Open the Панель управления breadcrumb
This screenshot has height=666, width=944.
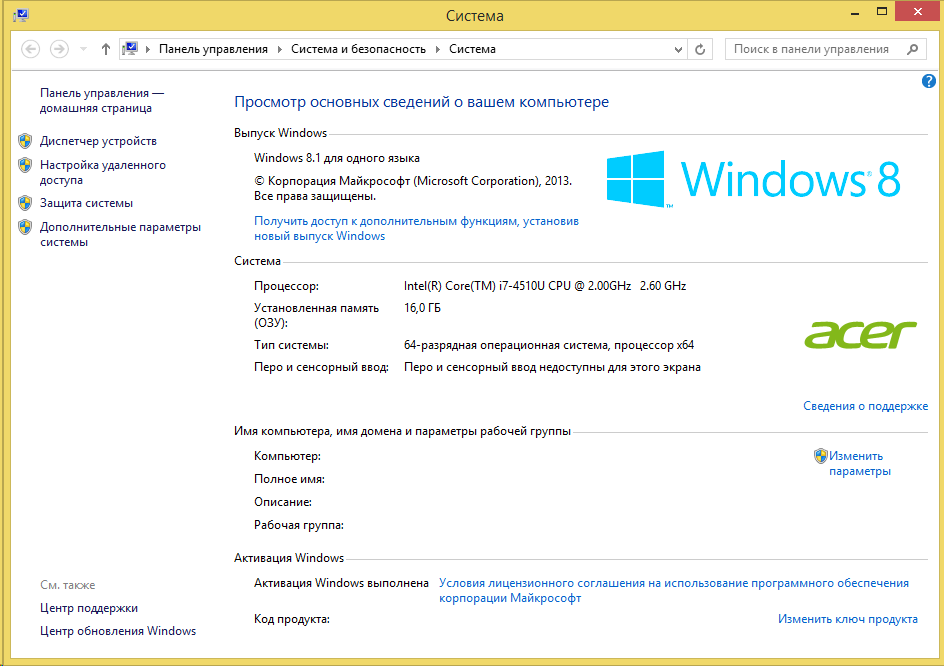click(x=213, y=49)
